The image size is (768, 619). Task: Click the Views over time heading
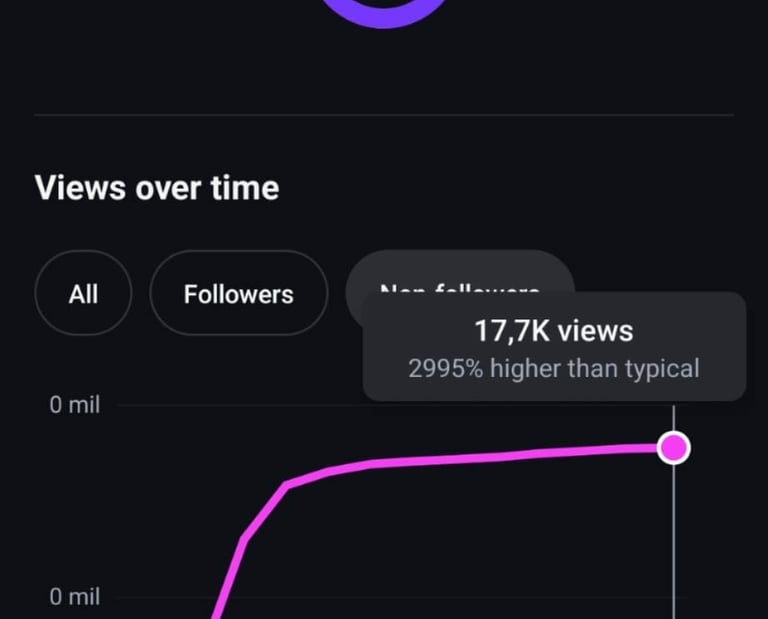coord(156,188)
